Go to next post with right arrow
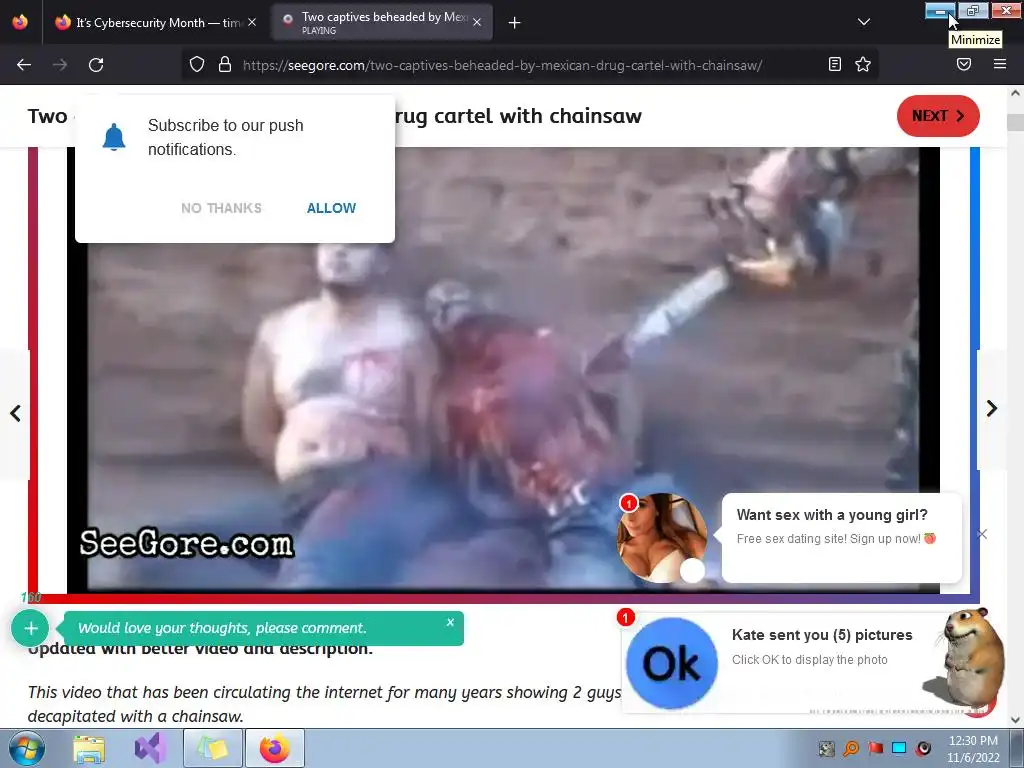The width and height of the screenshot is (1024, 768). pos(991,409)
